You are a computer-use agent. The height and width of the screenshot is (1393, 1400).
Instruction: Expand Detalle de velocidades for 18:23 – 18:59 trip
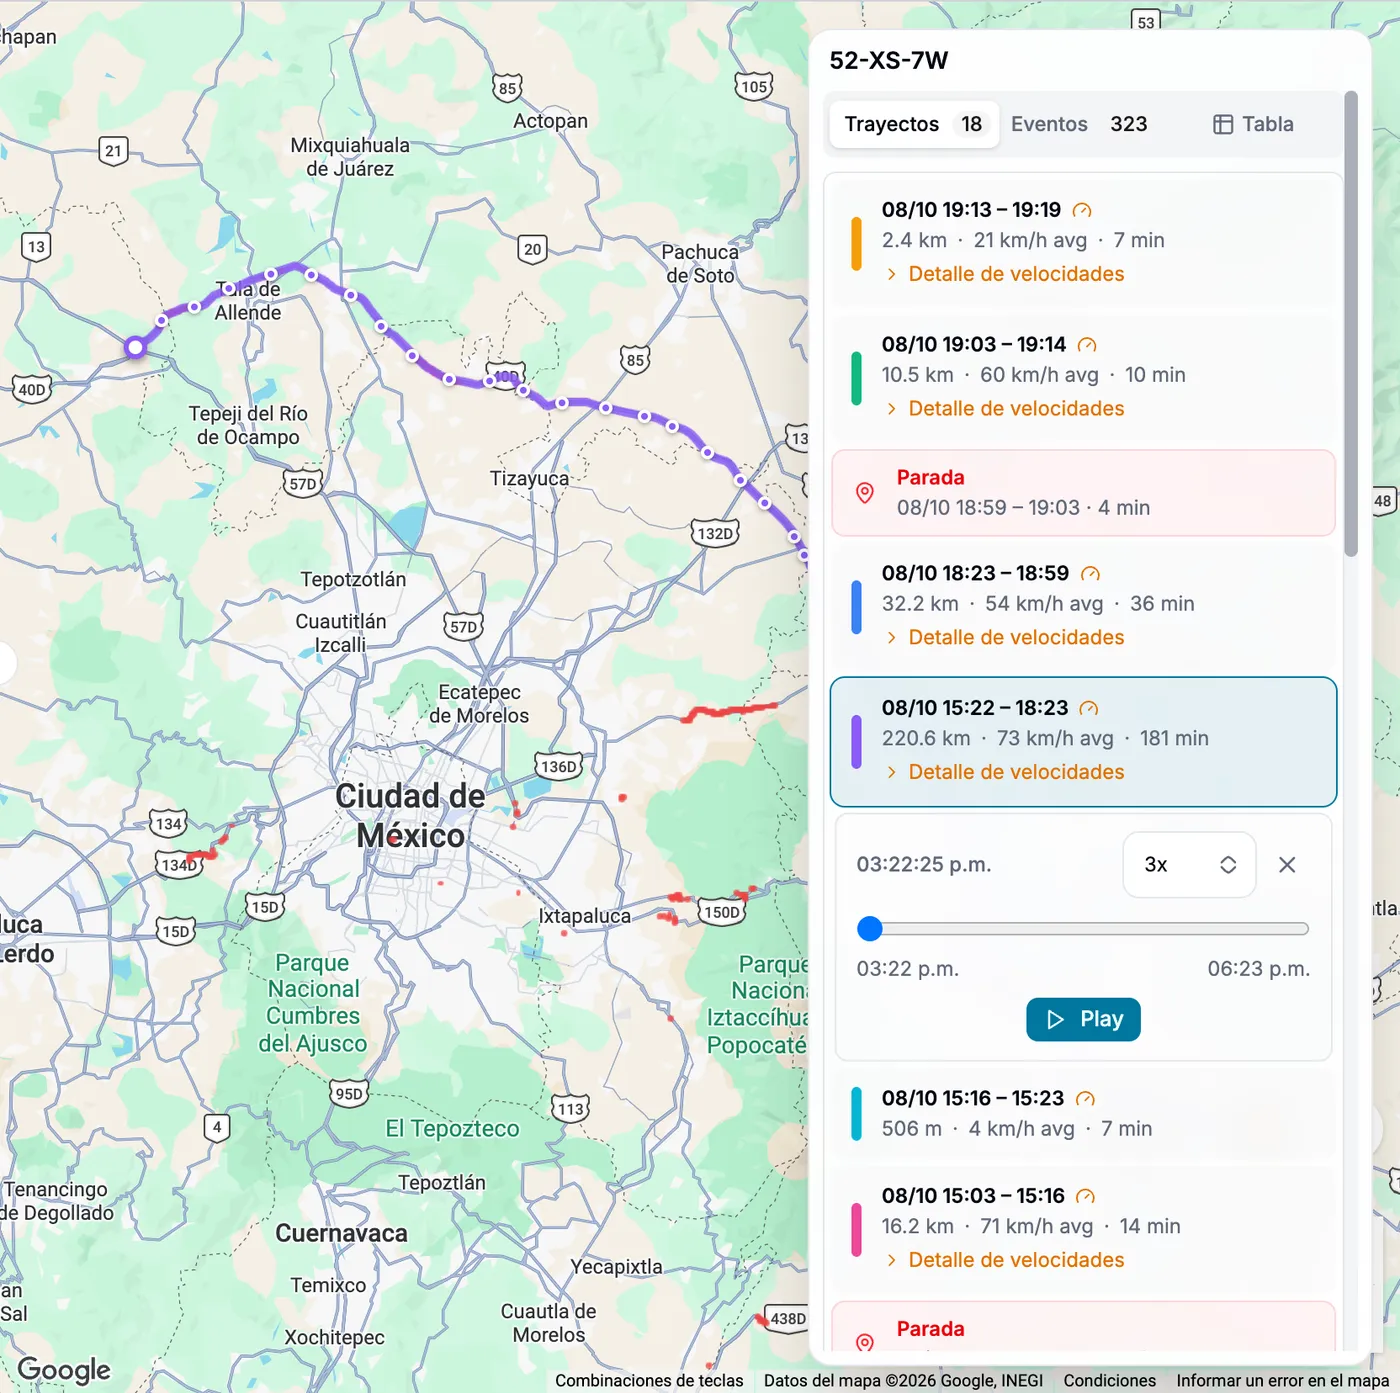click(1005, 638)
